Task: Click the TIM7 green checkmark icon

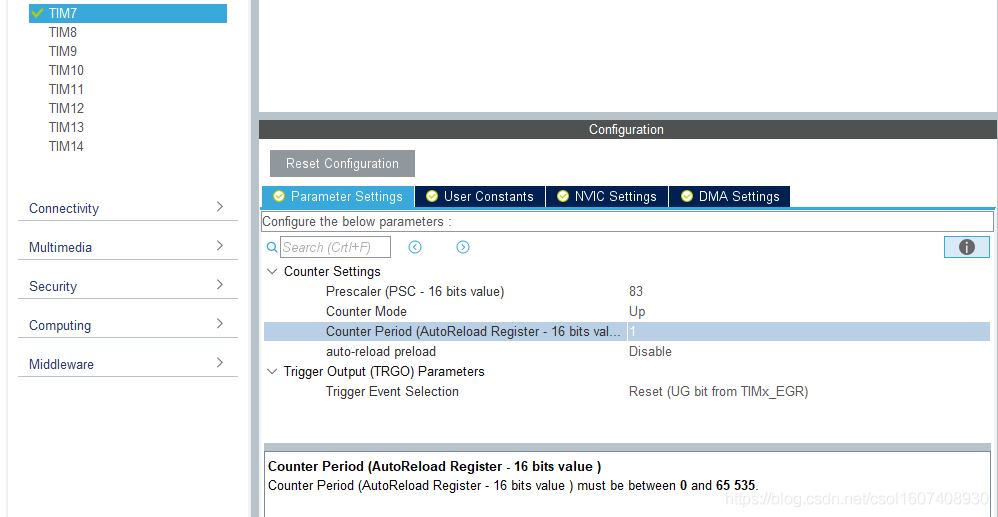Action: pos(37,13)
